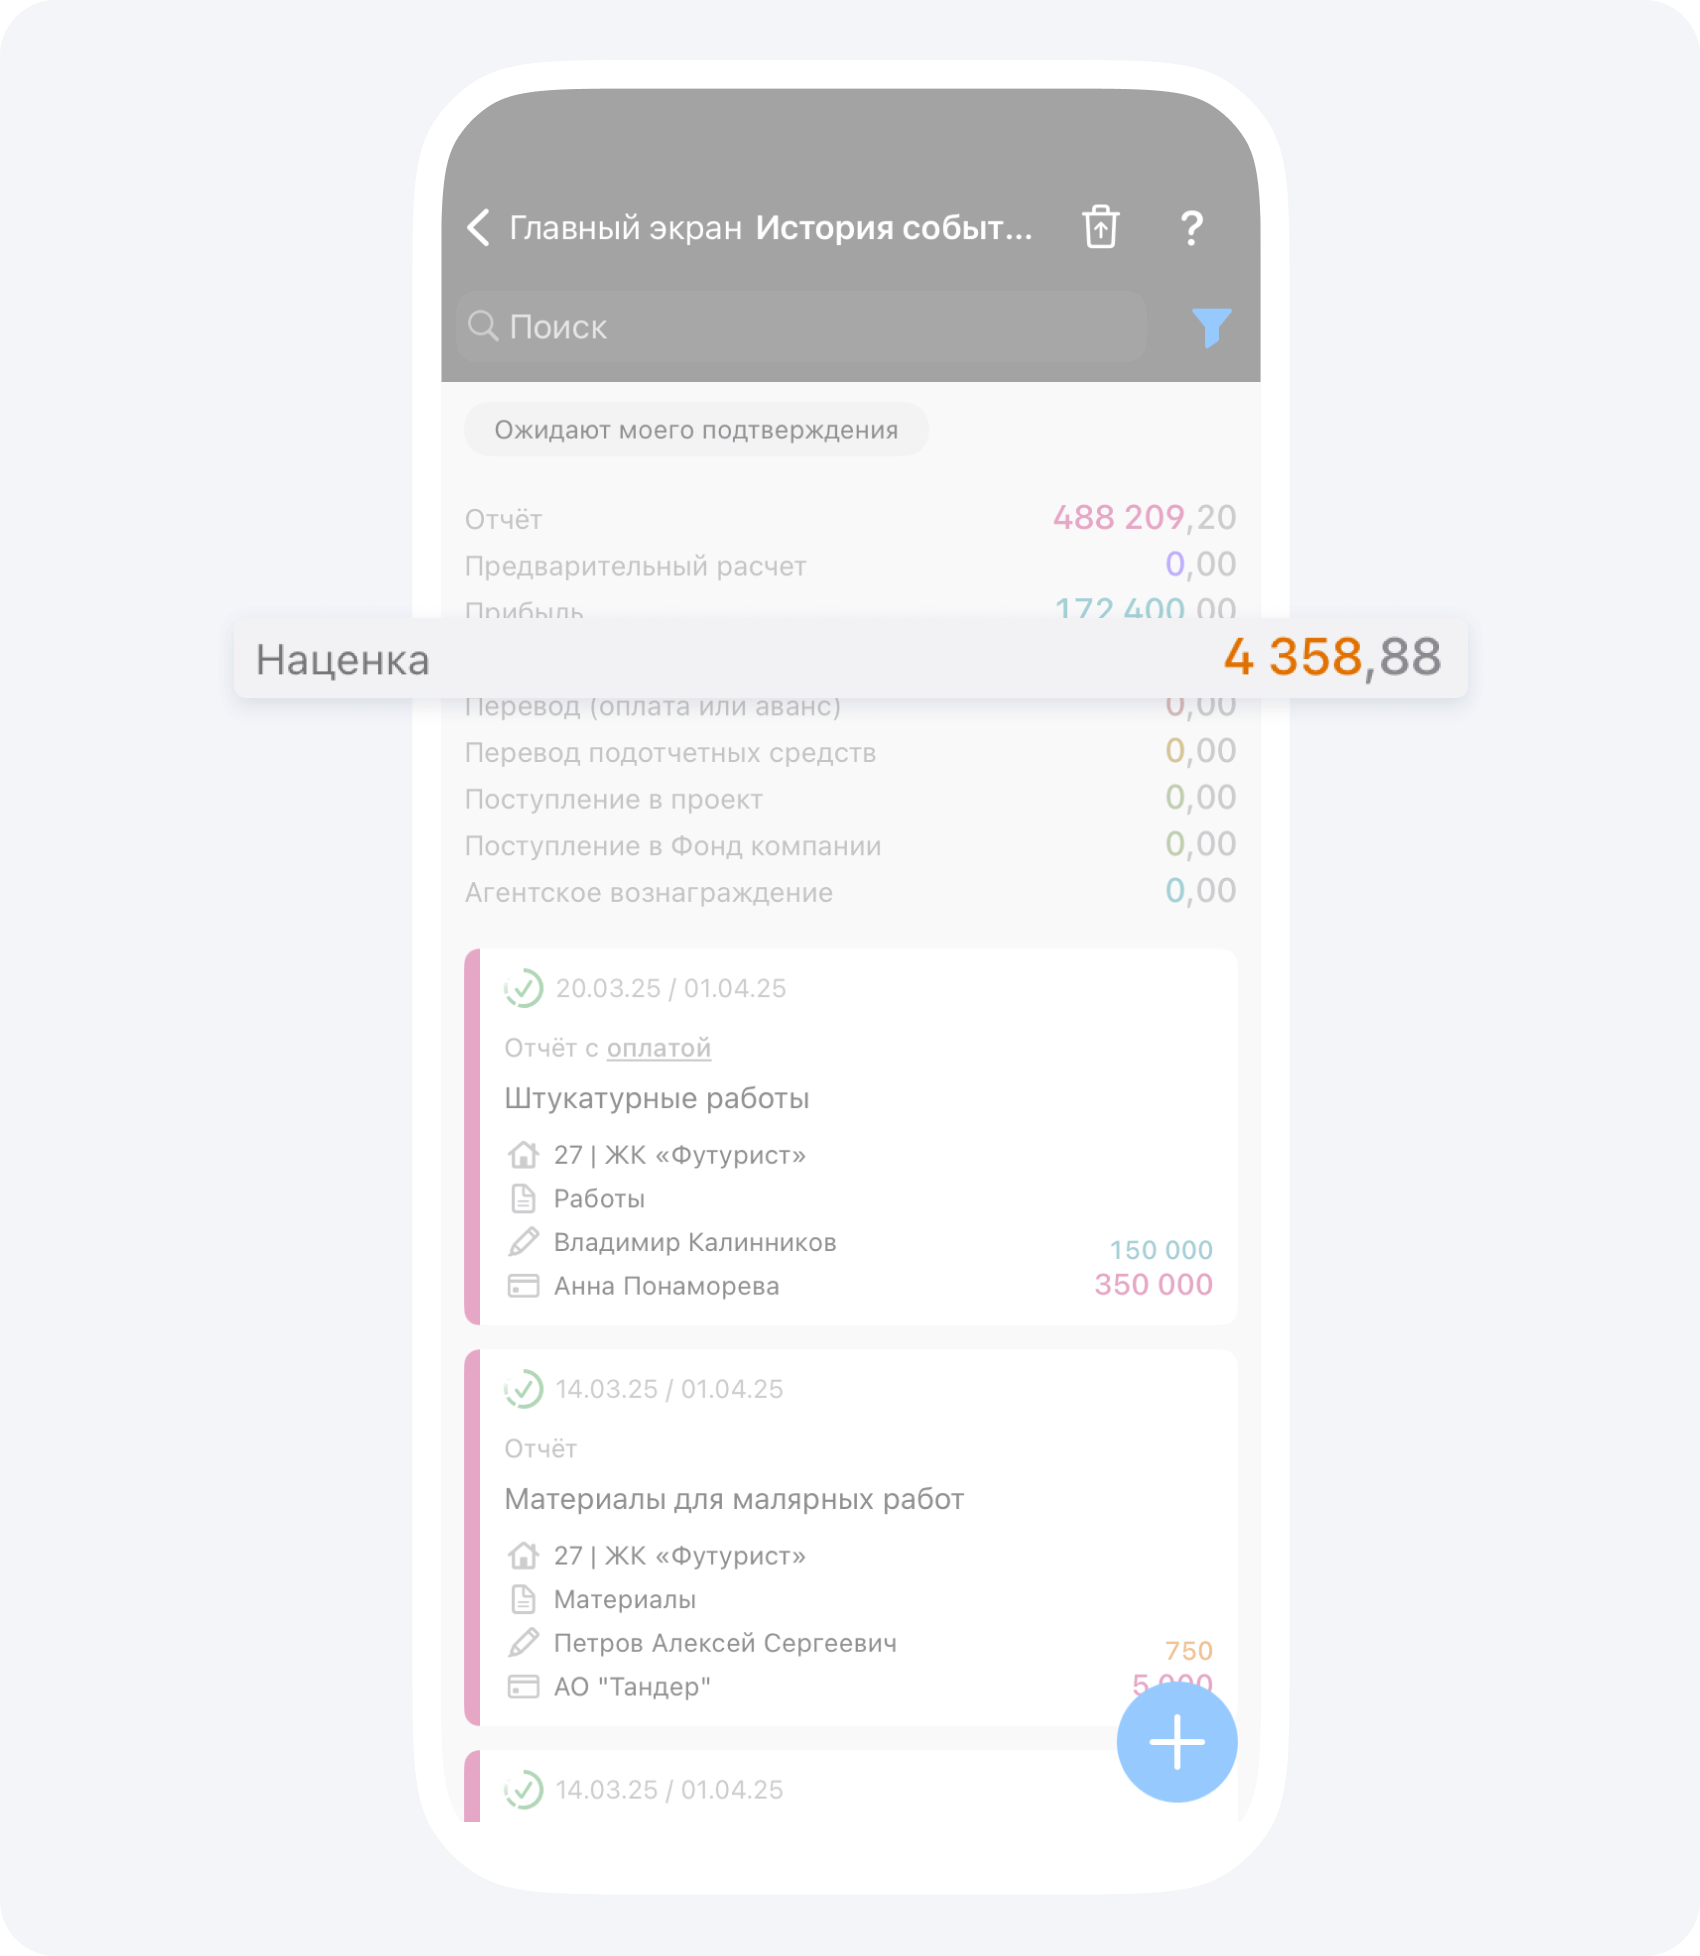The width and height of the screenshot is (1700, 1956).
Task: Select the Ожидают моего подтверждения filter chip
Action: [696, 430]
